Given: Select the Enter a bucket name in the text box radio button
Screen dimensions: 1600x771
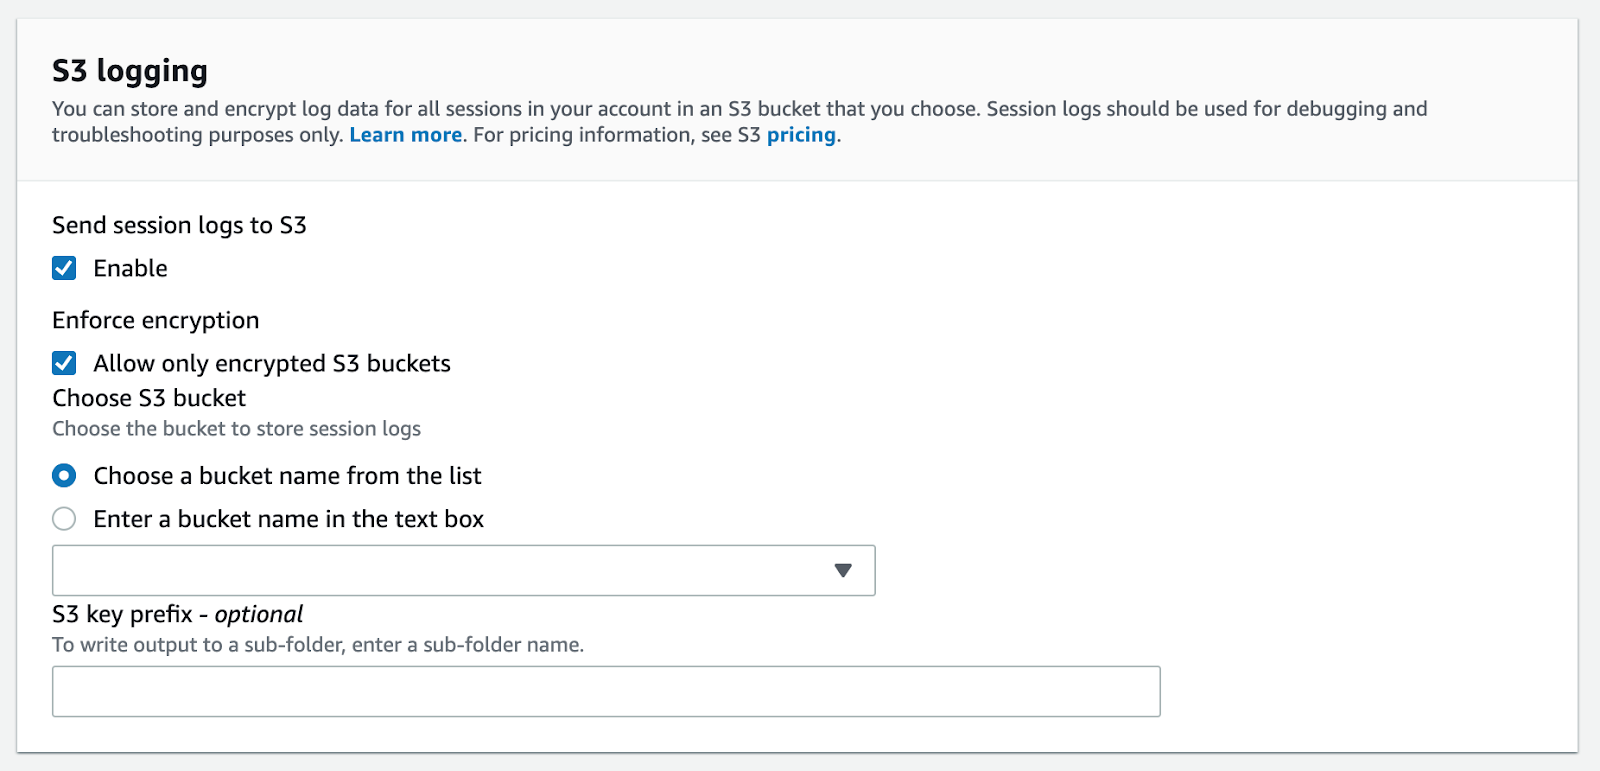Looking at the screenshot, I should click(64, 519).
